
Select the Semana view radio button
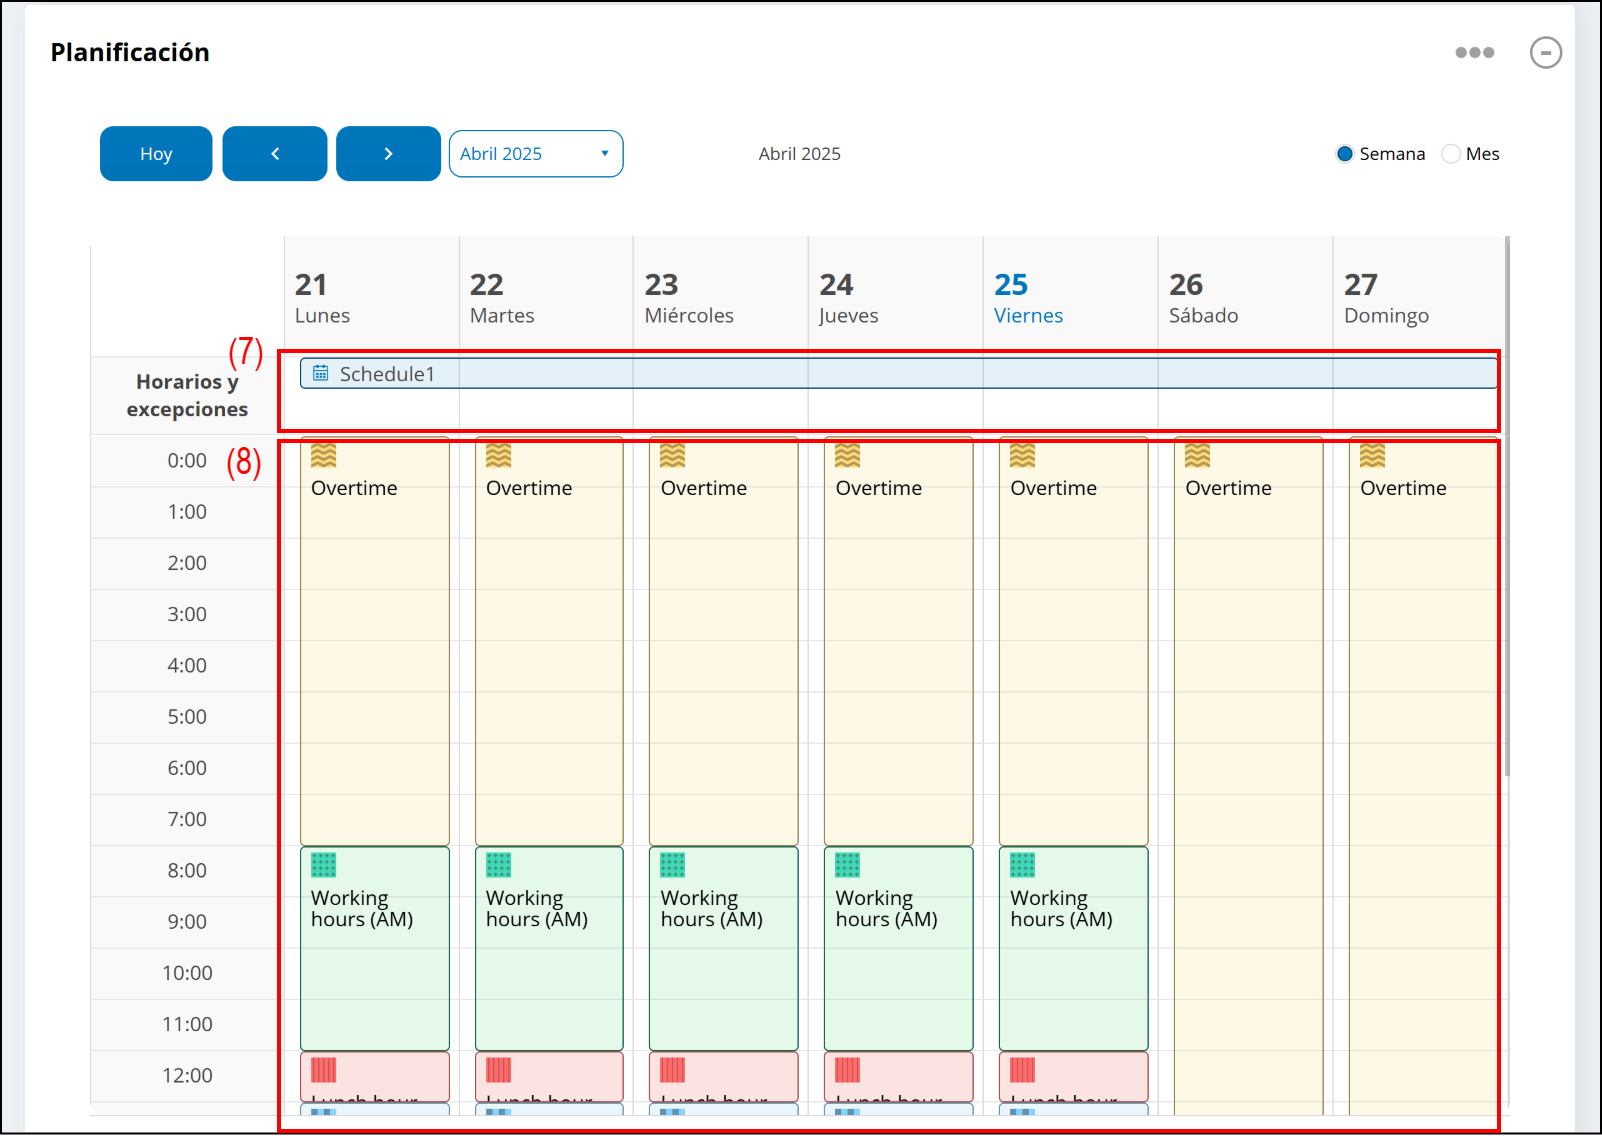[1345, 154]
